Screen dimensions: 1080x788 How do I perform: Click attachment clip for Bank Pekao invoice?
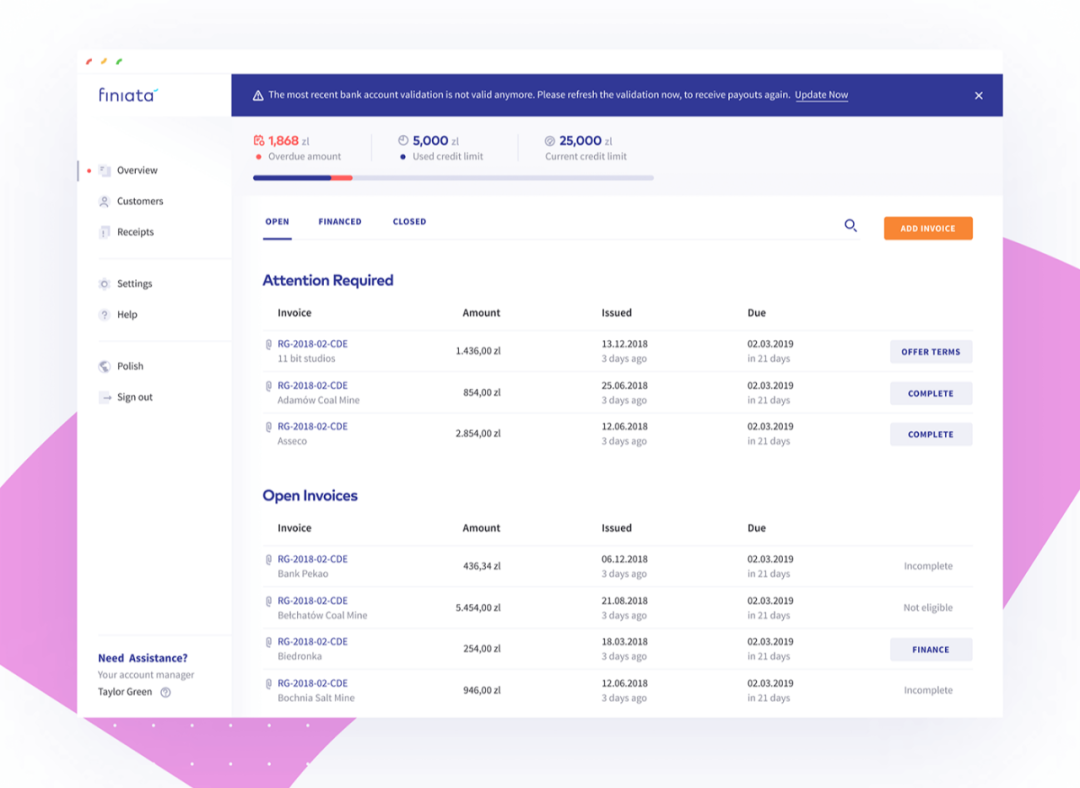tap(269, 559)
